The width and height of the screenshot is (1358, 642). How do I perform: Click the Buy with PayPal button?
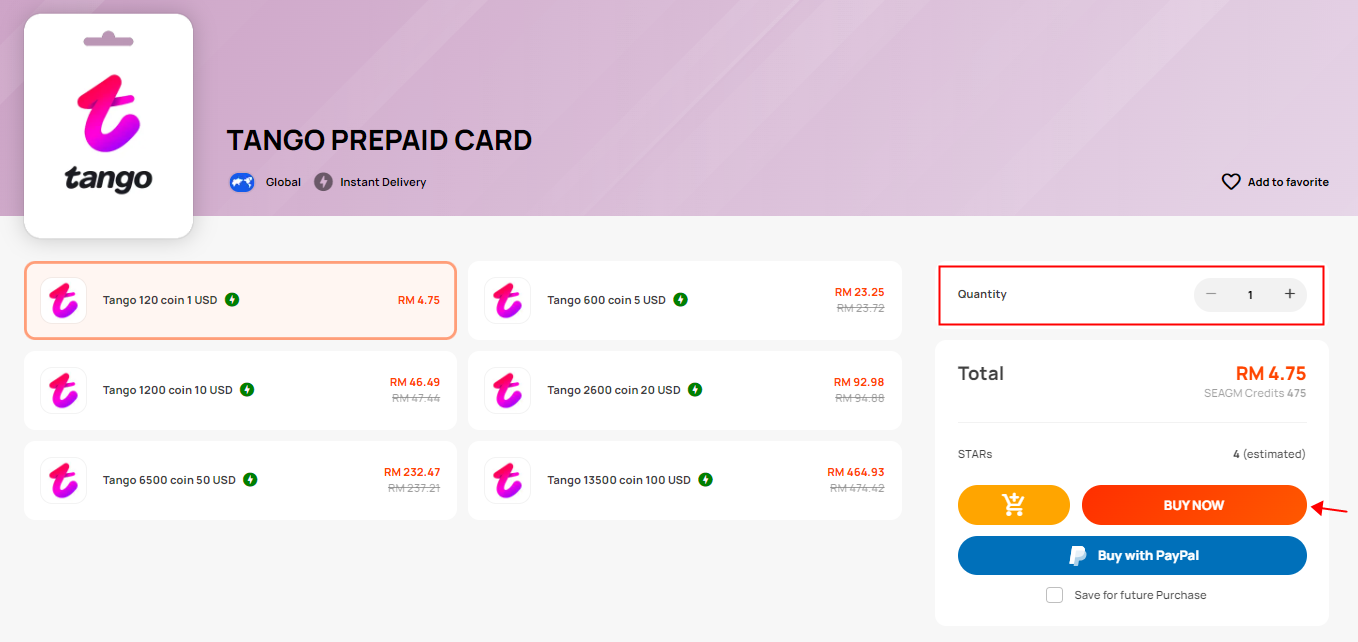pyautogui.click(x=1132, y=556)
